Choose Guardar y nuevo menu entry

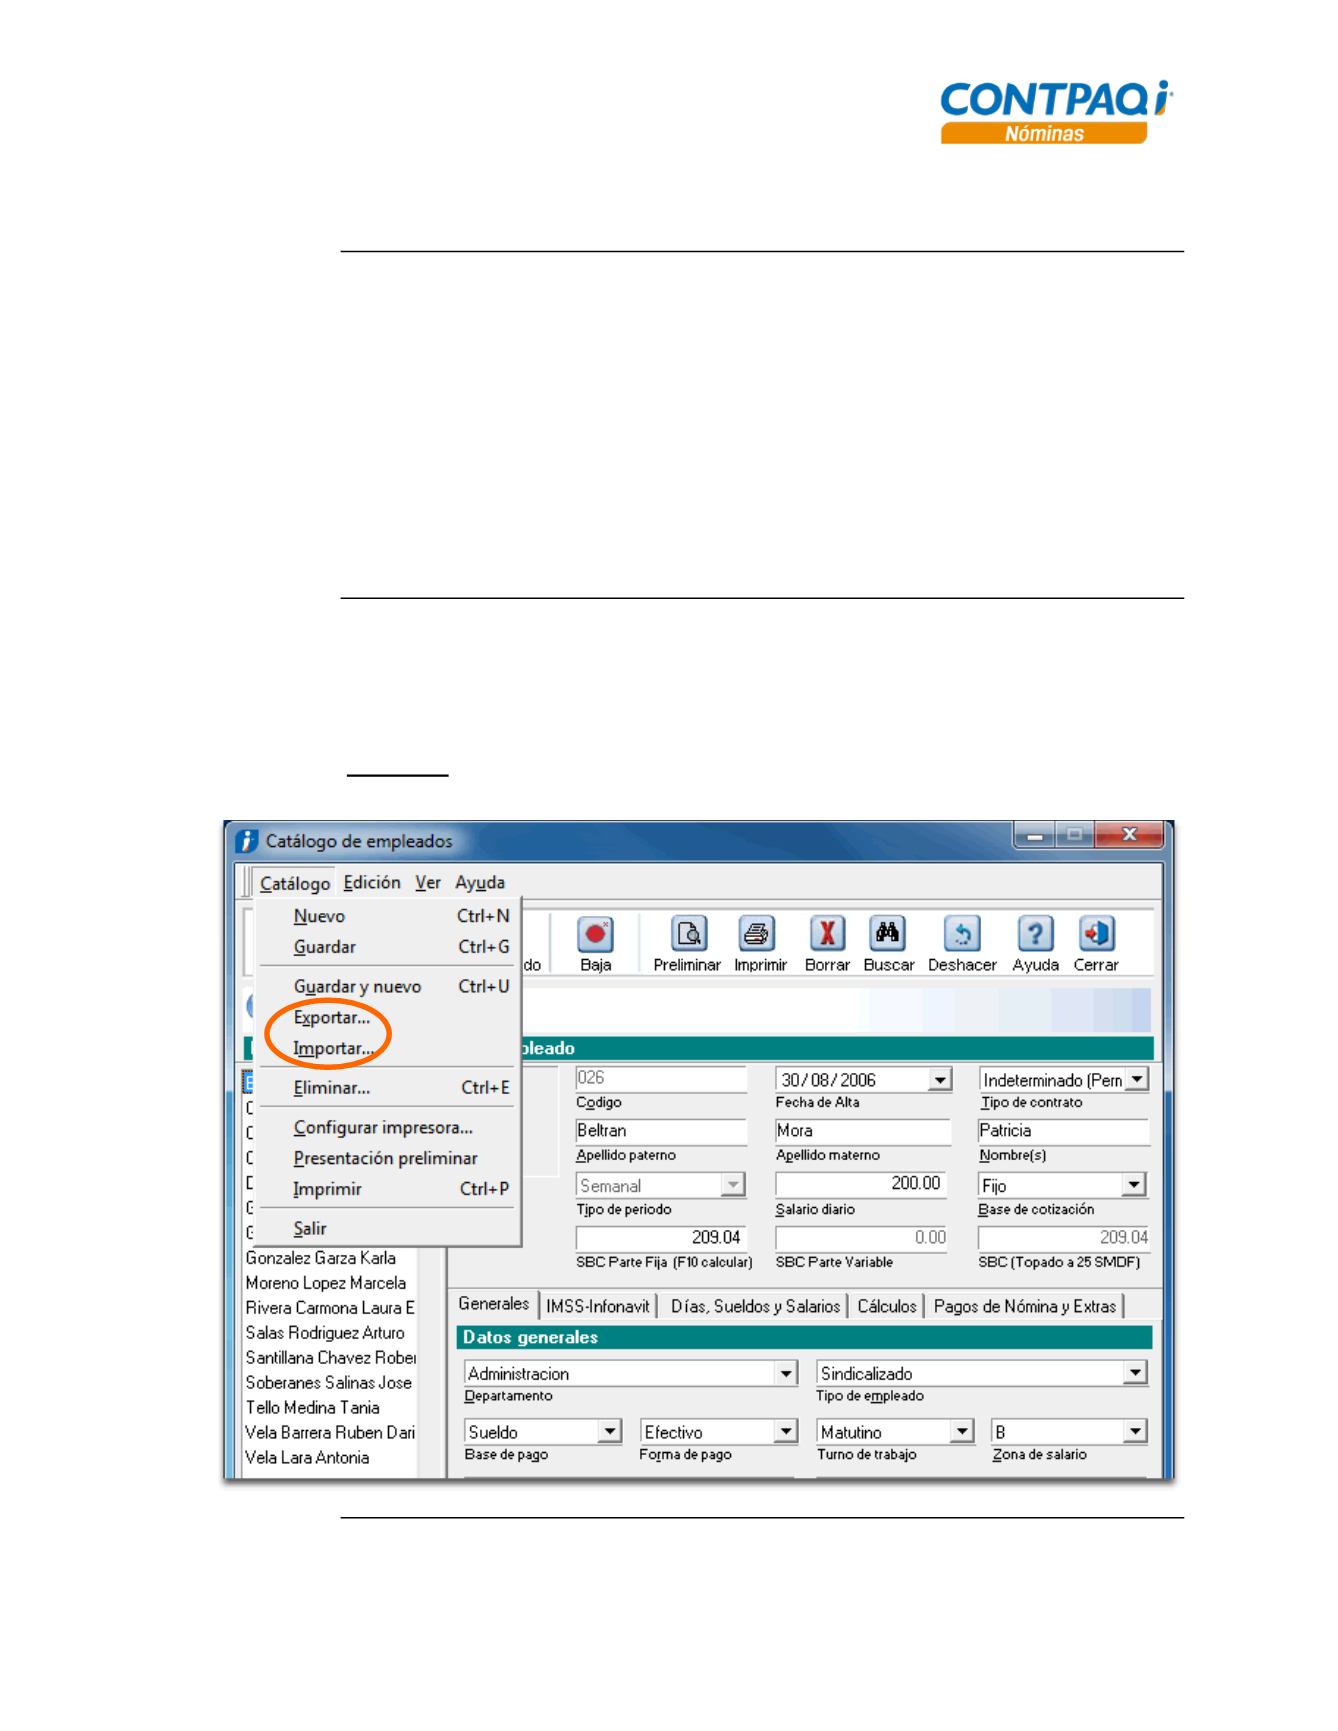tap(388, 987)
